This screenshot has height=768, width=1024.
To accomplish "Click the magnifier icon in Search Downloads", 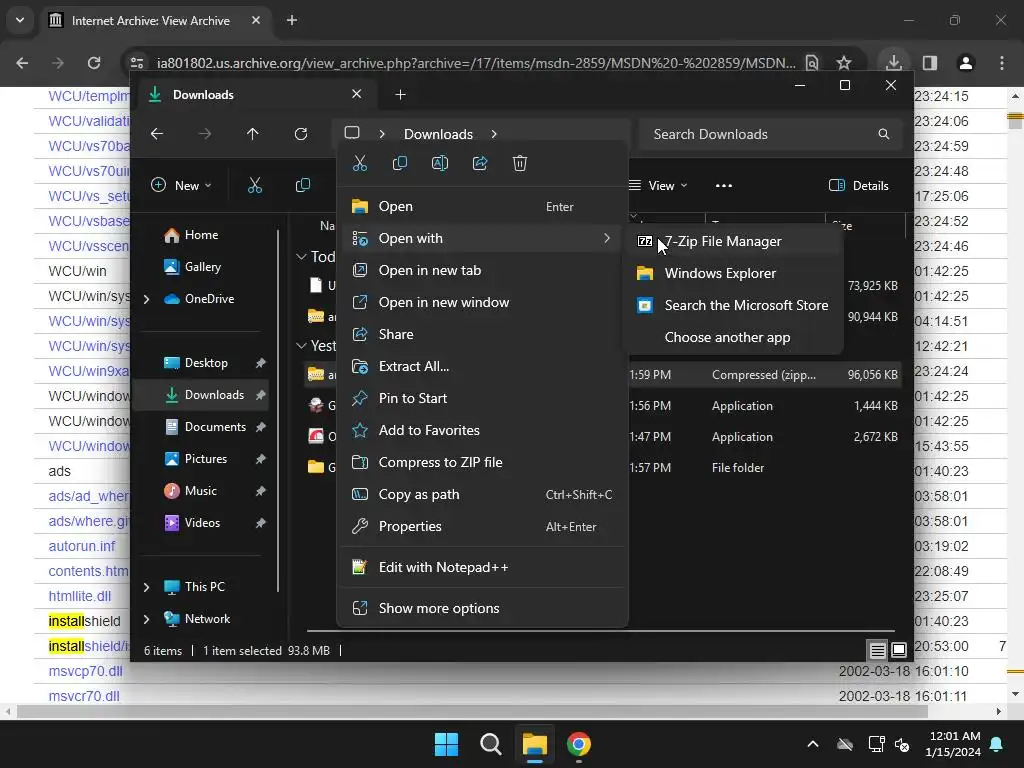I will (x=884, y=134).
